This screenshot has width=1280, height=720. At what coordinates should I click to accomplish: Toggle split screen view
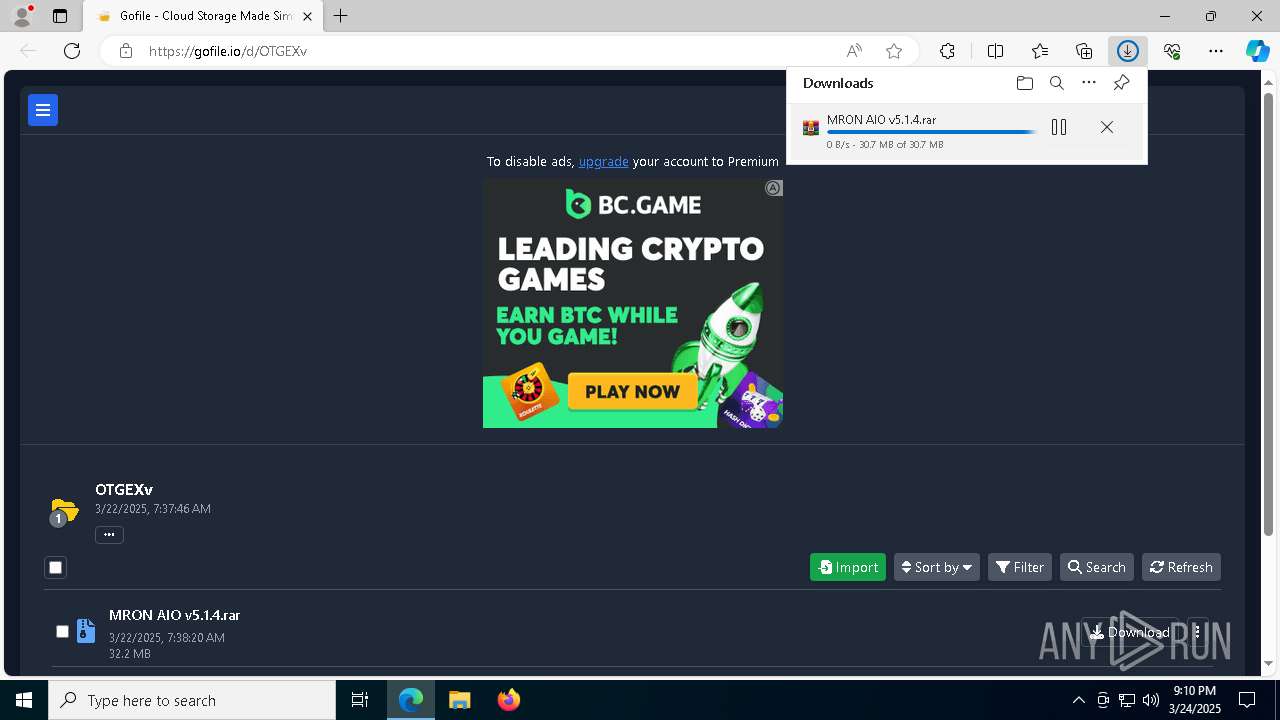click(996, 51)
